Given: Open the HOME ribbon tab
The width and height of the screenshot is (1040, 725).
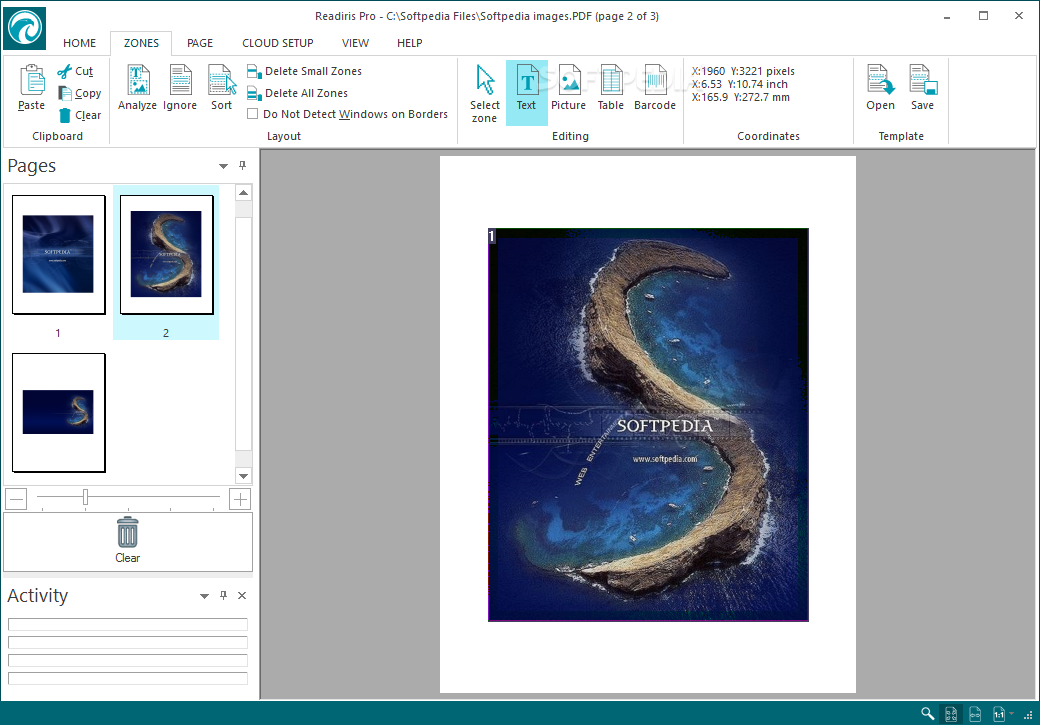Looking at the screenshot, I should (80, 43).
